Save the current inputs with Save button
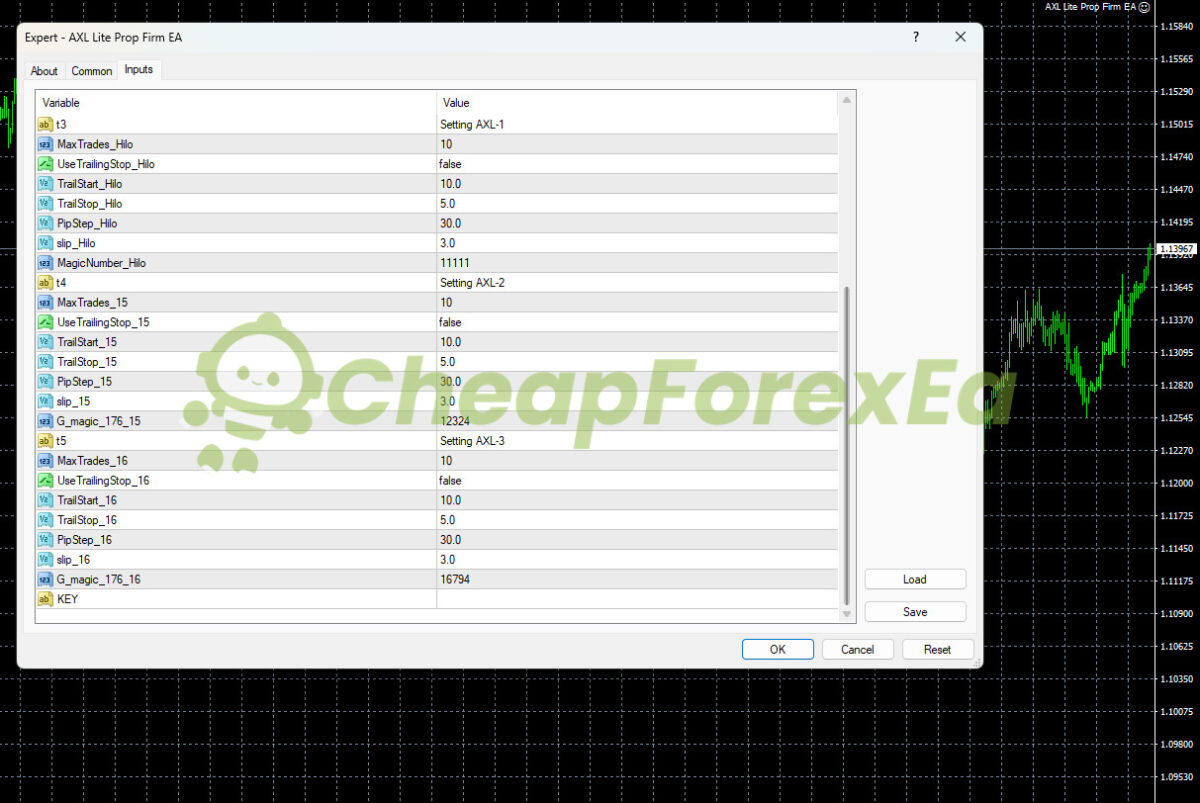This screenshot has height=803, width=1200. [x=915, y=612]
